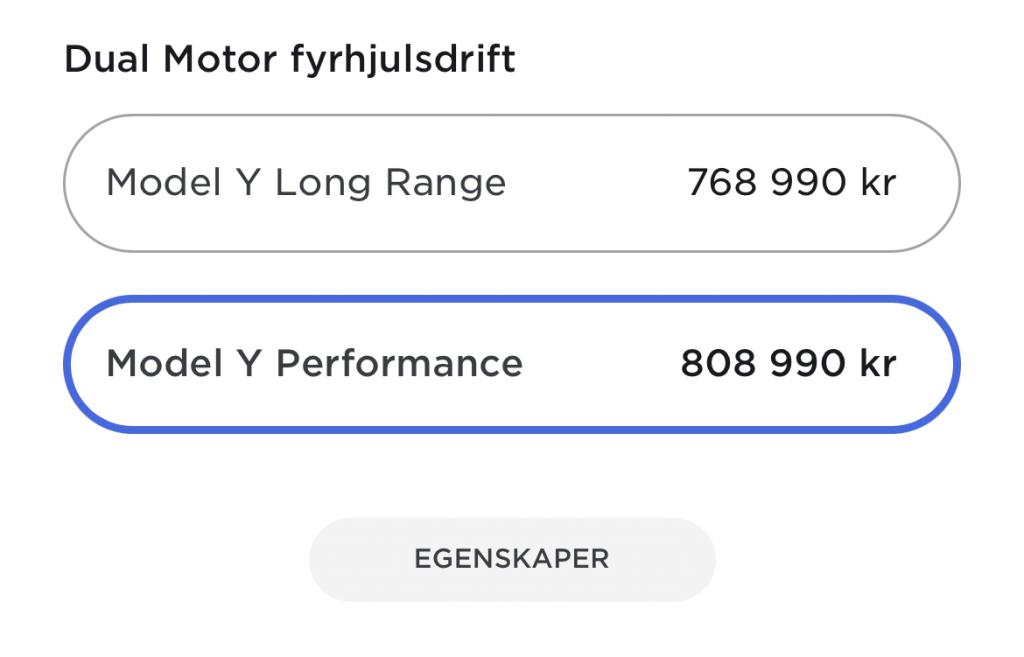The width and height of the screenshot is (1024, 657).
Task: Tap the words "Long Range" in the first option
Action: pos(390,183)
